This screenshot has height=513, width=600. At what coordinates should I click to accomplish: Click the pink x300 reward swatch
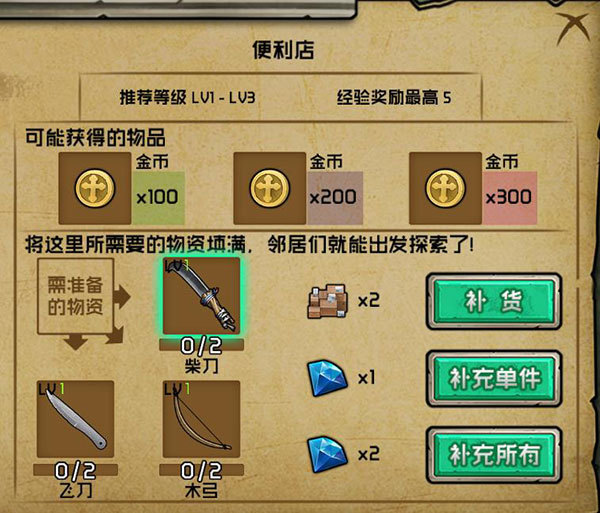coord(510,198)
